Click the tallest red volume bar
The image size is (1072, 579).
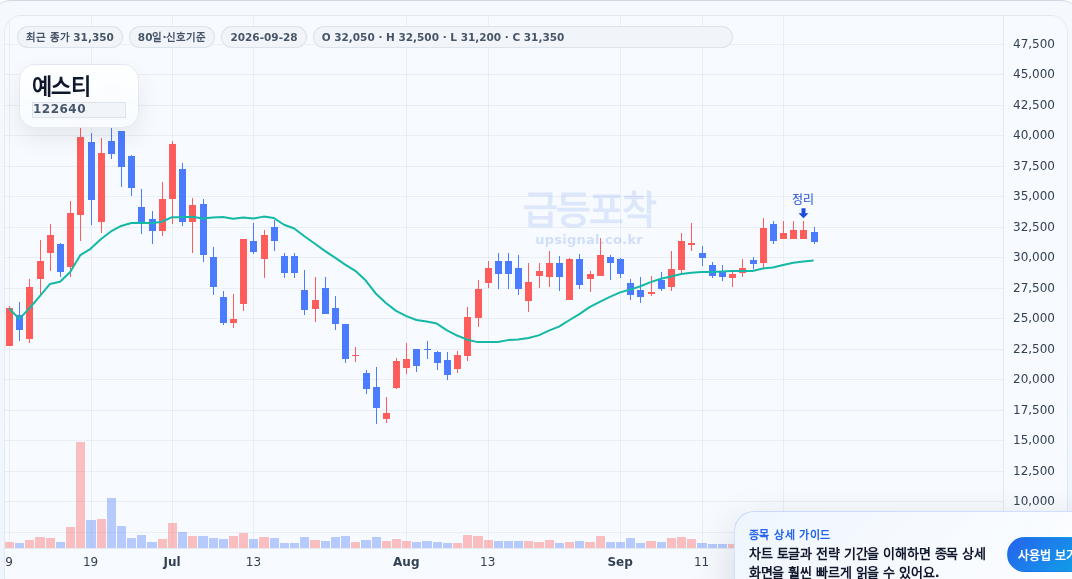pos(81,495)
